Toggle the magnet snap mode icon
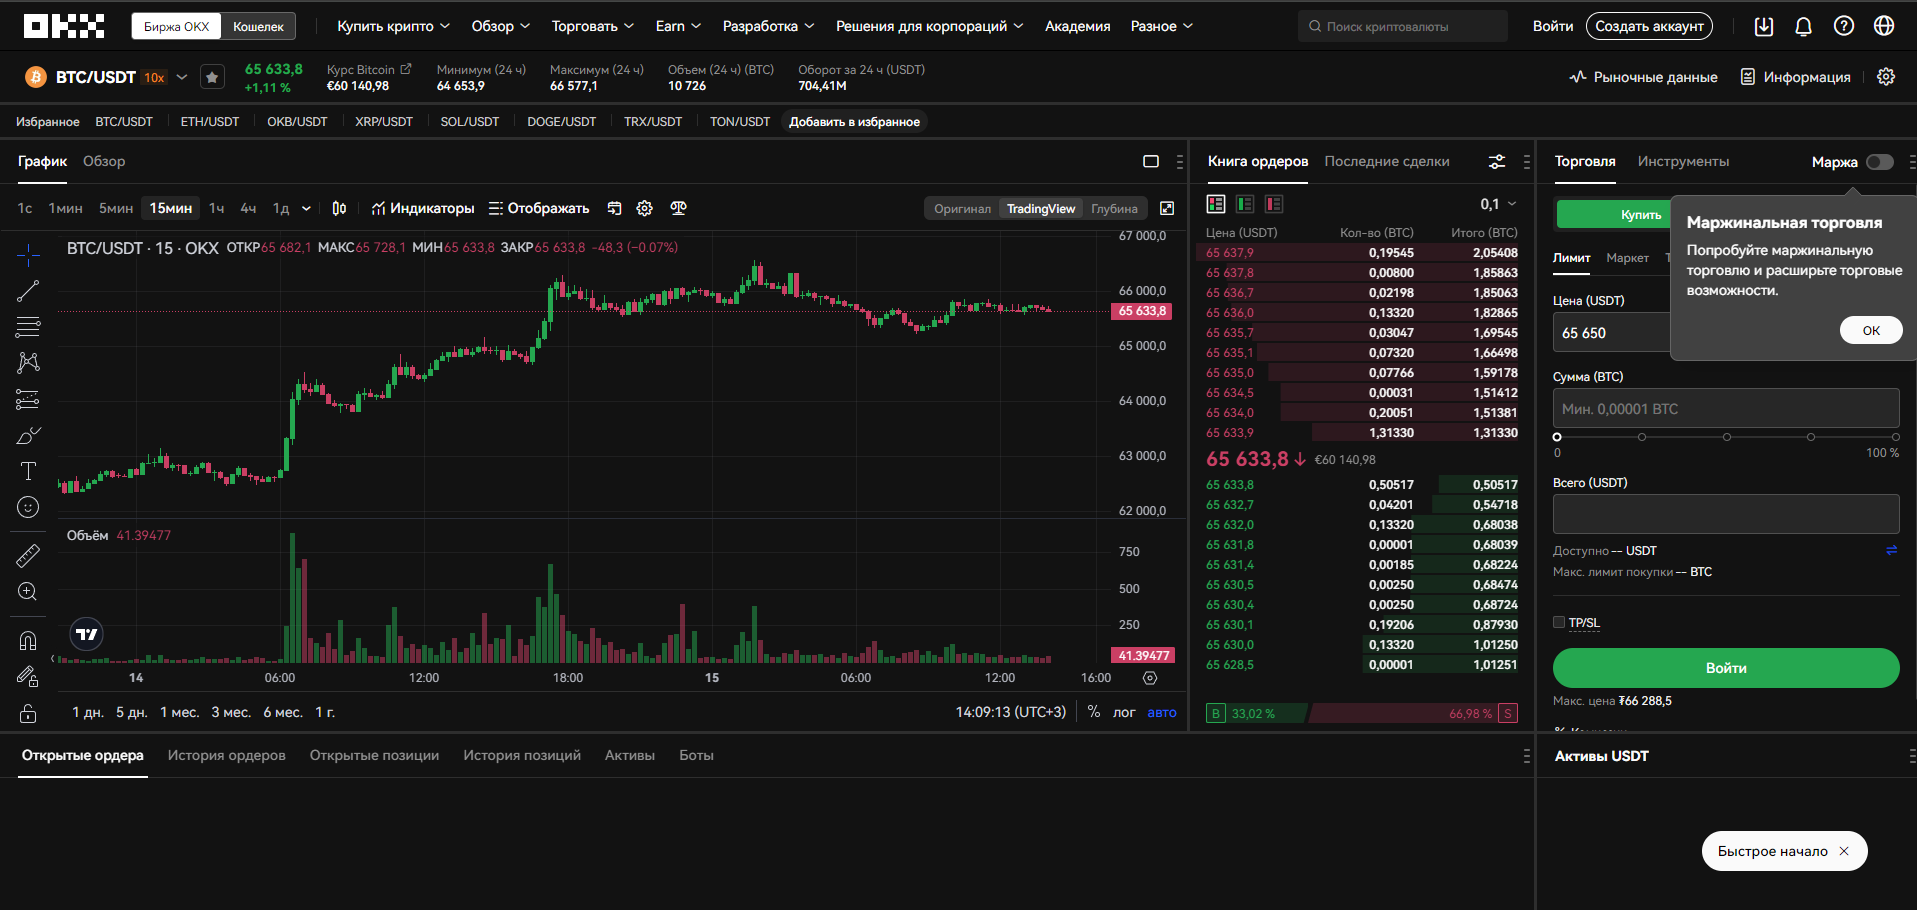The height and width of the screenshot is (910, 1917). pyautogui.click(x=28, y=640)
